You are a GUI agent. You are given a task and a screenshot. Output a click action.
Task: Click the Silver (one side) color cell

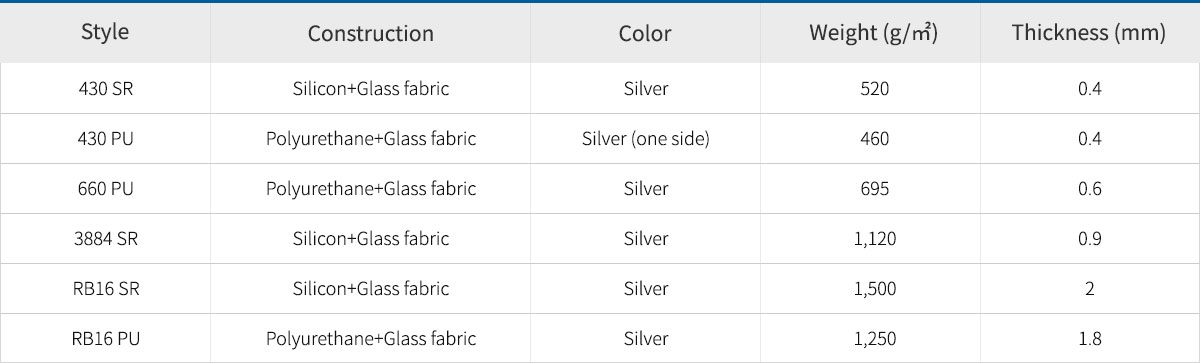pyautogui.click(x=645, y=139)
